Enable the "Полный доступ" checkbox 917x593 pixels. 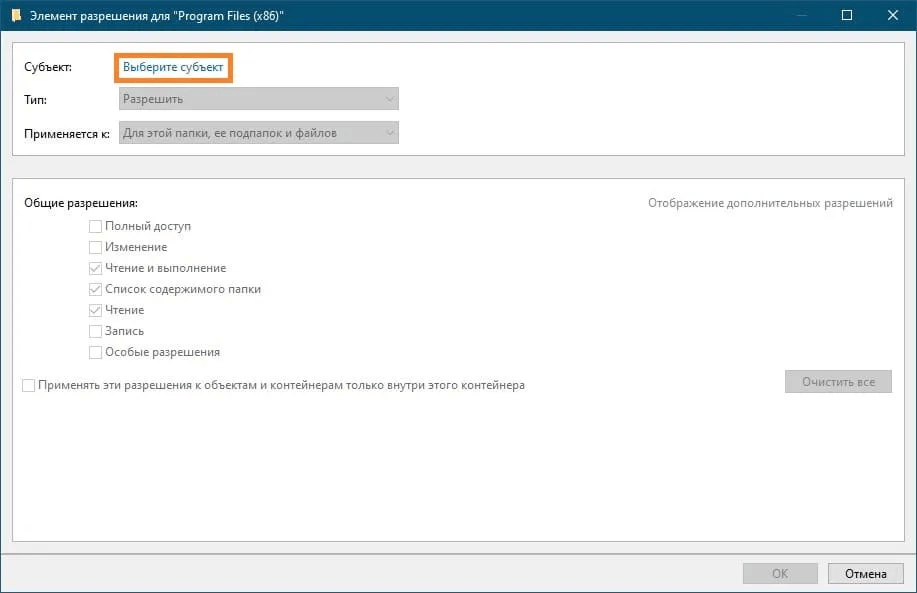(x=96, y=226)
